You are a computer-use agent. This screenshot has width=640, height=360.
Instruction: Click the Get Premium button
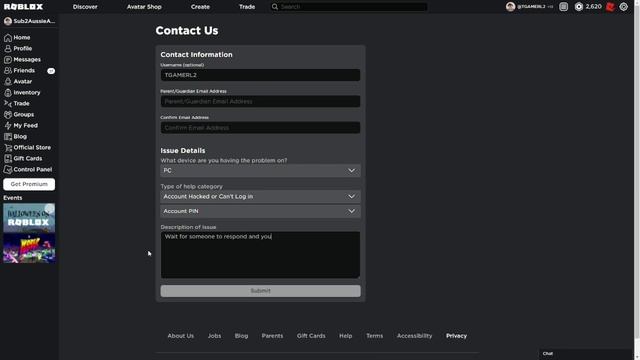(29, 184)
